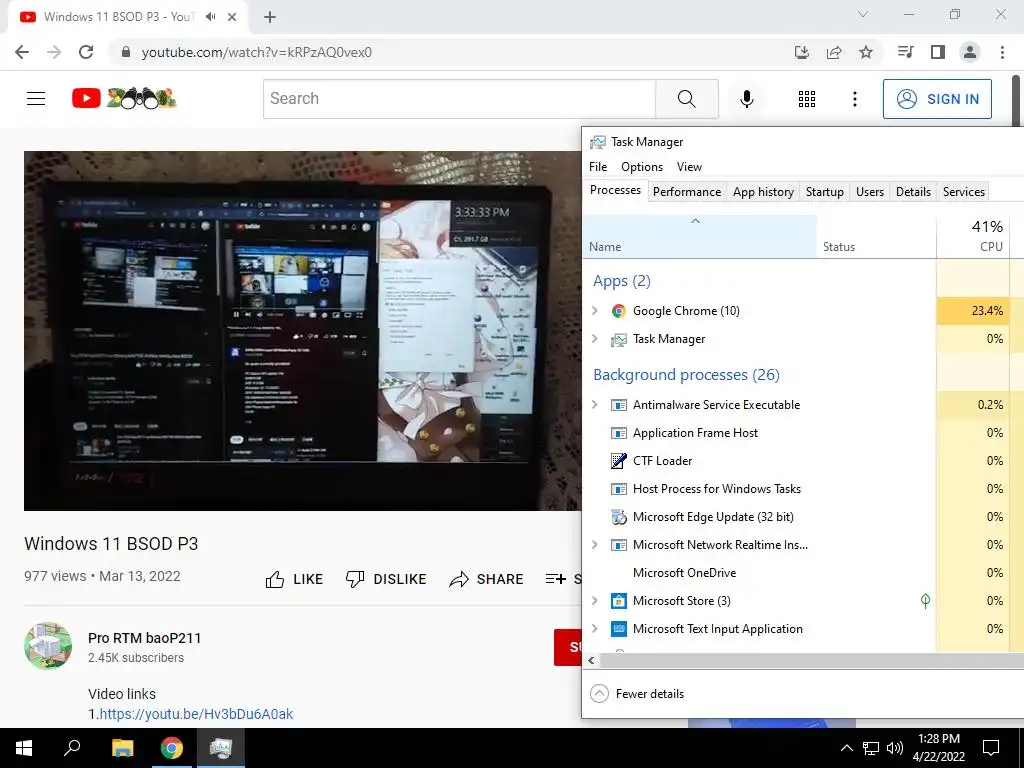Open the media control icon in Chrome toolbar

905,52
